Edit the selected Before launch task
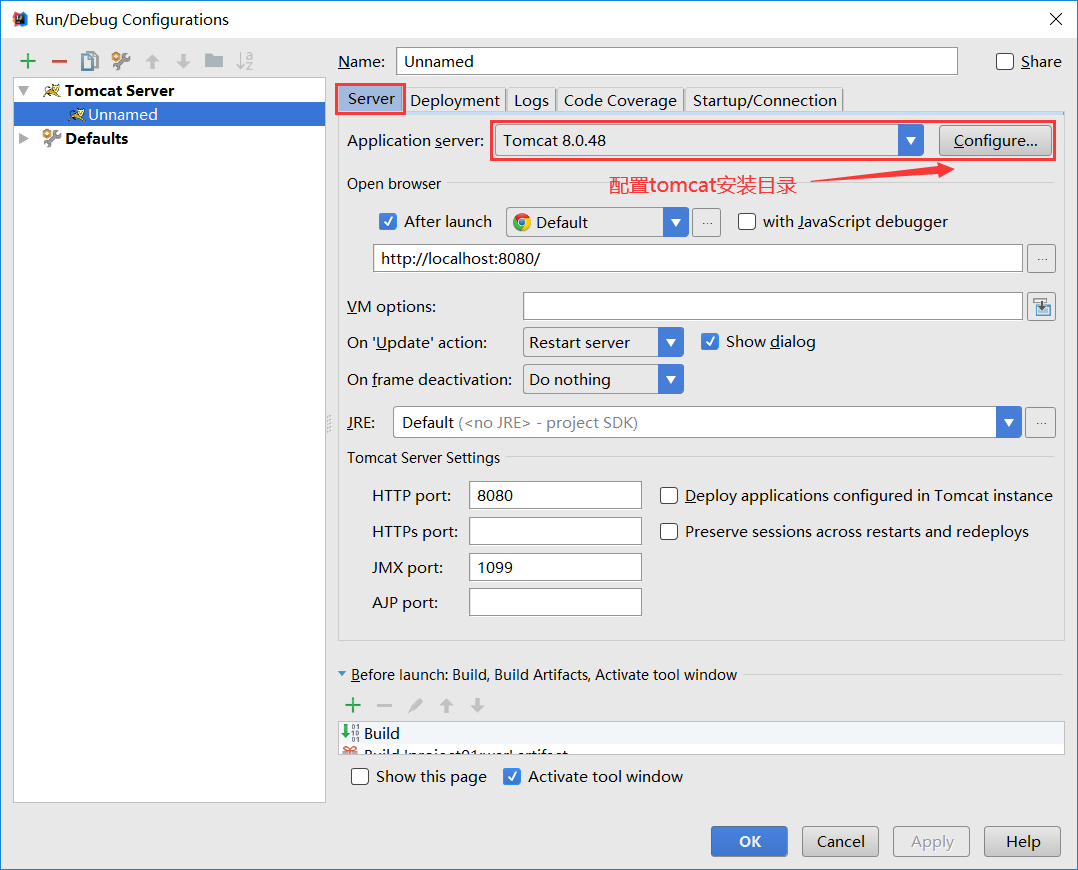Viewport: 1078px width, 870px height. point(415,705)
